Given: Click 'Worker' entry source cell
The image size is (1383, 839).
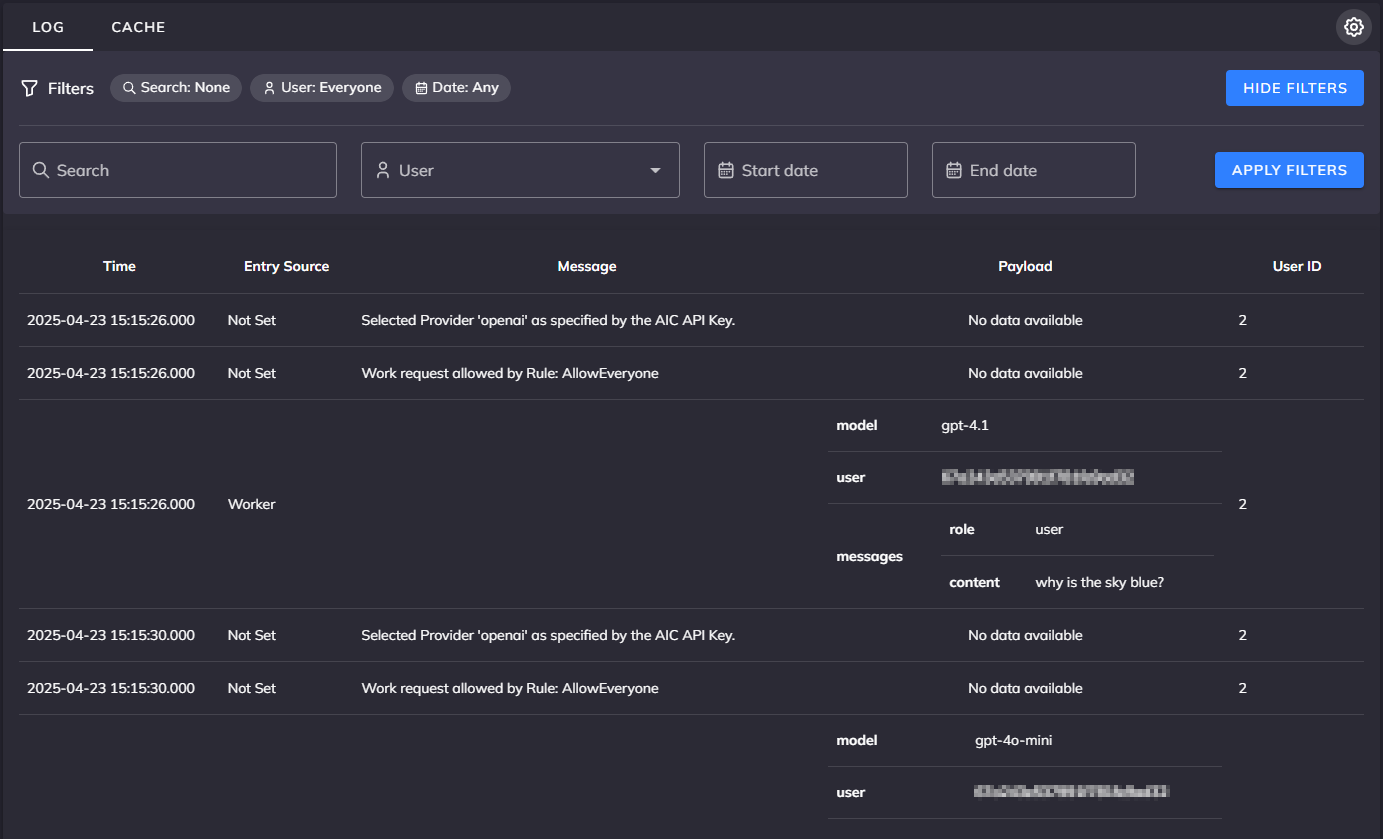Looking at the screenshot, I should [x=251, y=504].
